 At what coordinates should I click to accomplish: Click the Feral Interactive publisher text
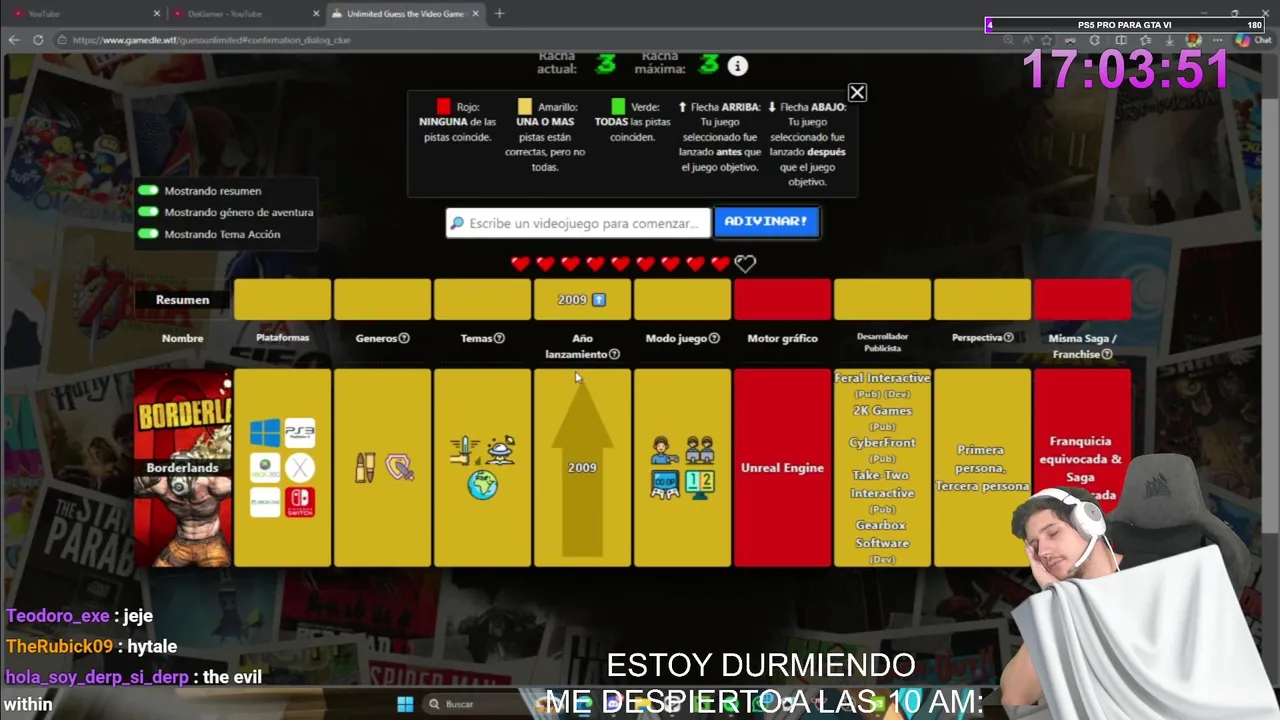click(882, 378)
